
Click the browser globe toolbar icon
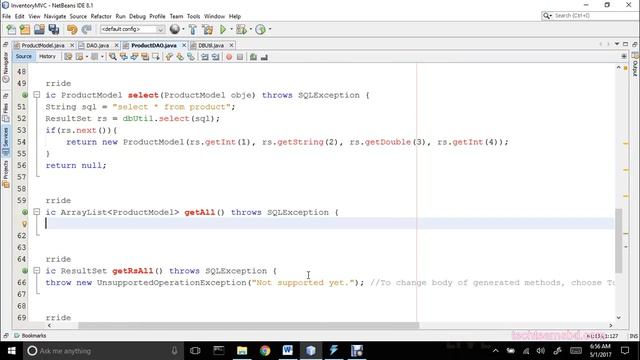(x=175, y=29)
